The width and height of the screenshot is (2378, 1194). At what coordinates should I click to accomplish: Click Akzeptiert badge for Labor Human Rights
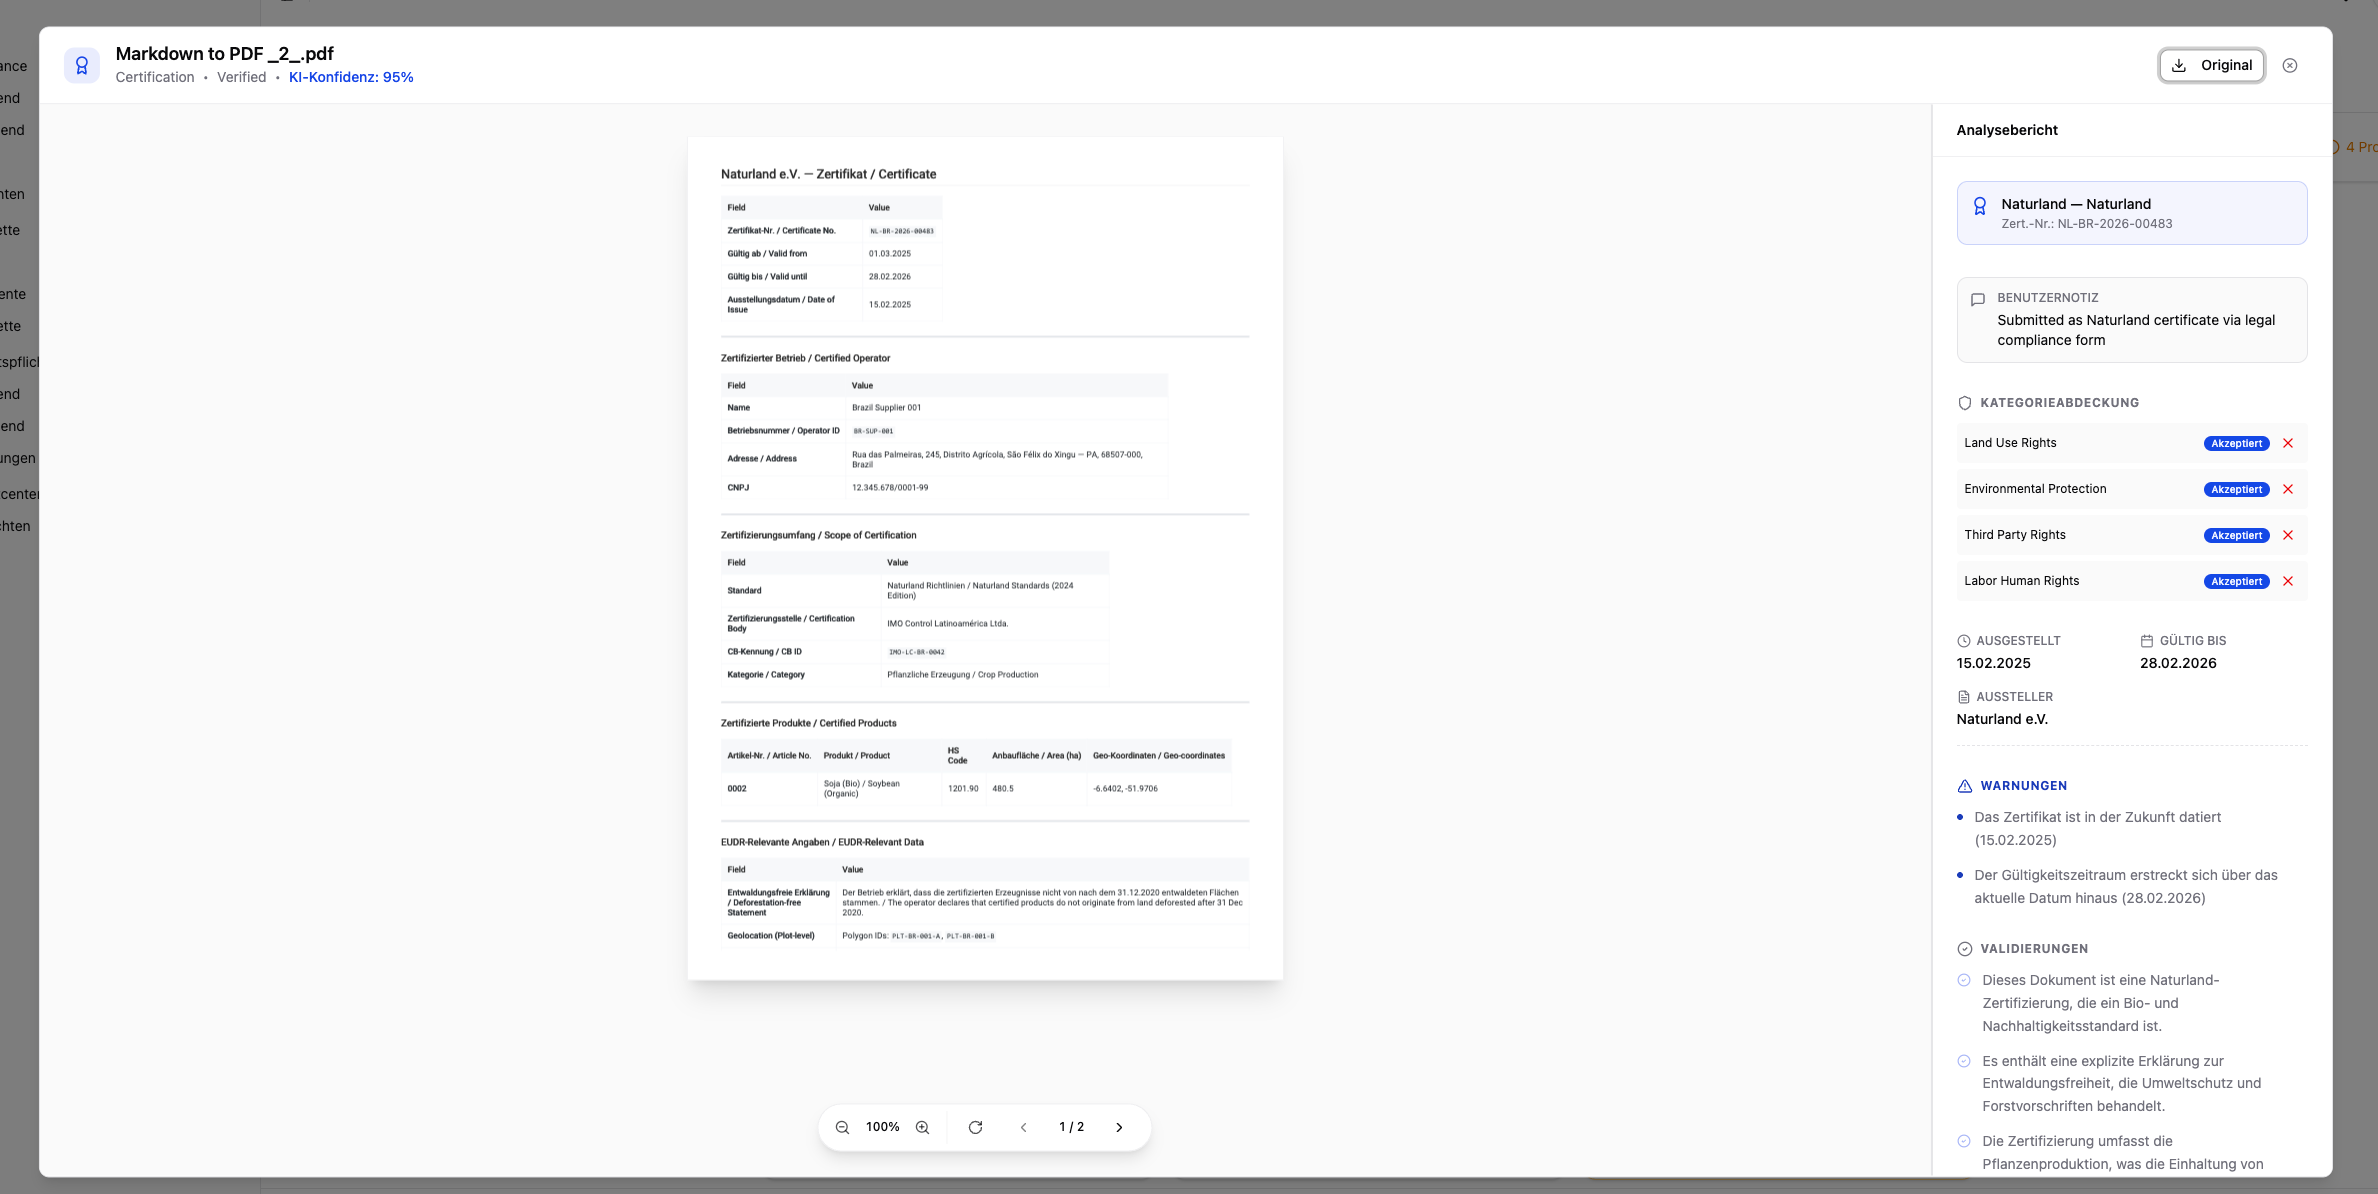tap(2236, 582)
